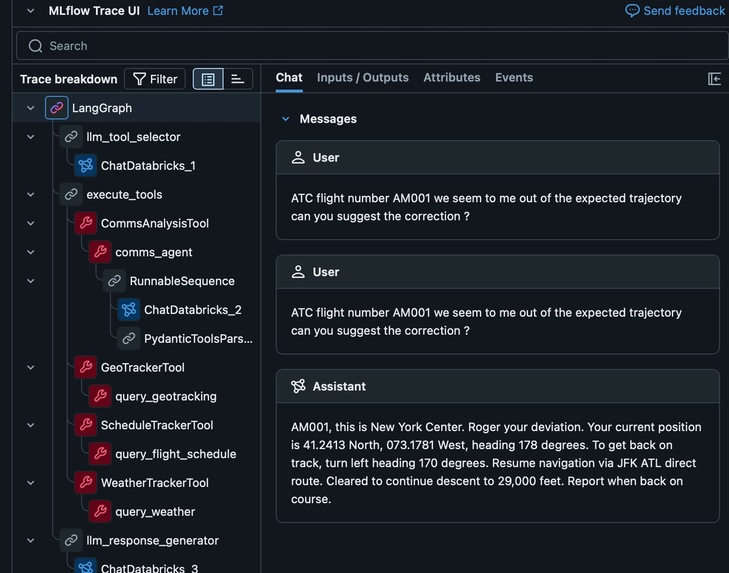Click the 'Messages' section heading
The image size is (729, 573).
point(328,119)
